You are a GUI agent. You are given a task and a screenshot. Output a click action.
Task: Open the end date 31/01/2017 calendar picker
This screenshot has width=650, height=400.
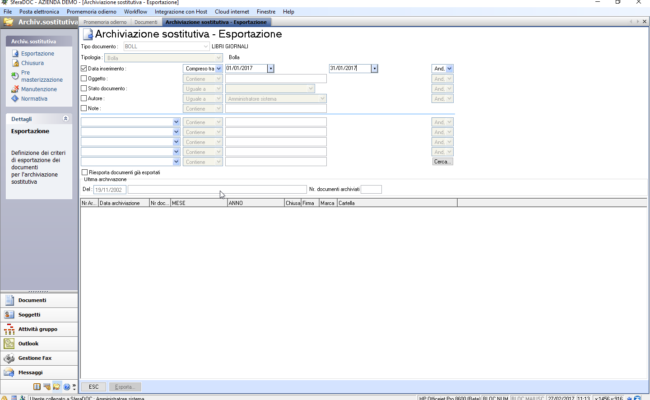point(374,68)
